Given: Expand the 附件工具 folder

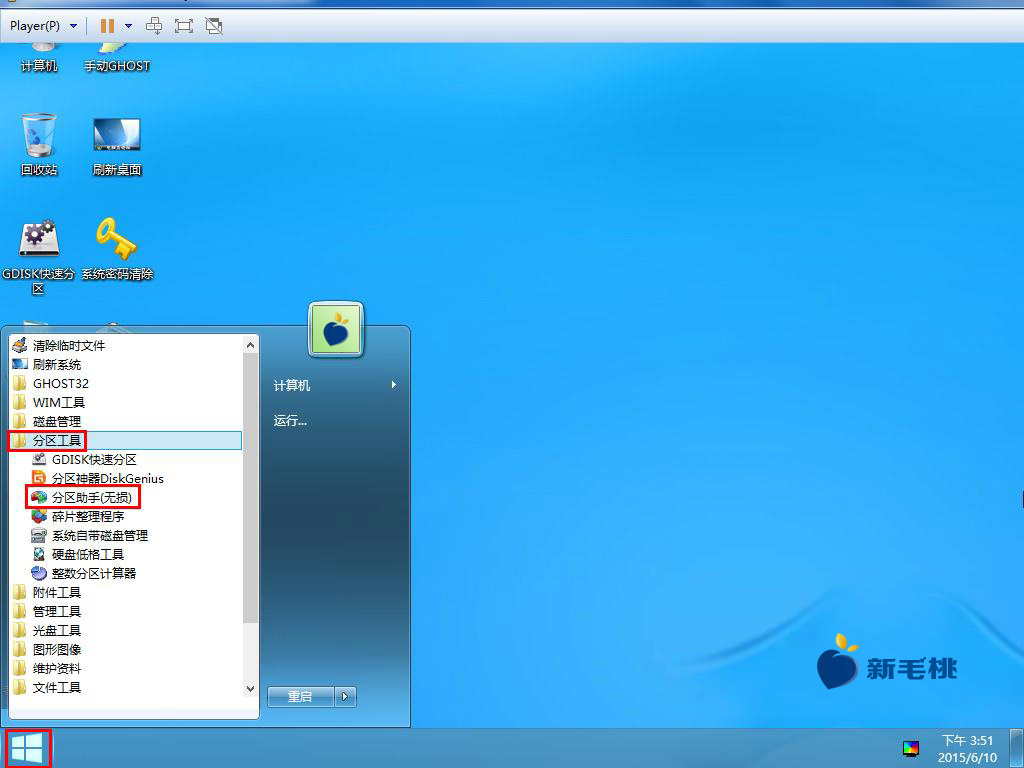Looking at the screenshot, I should 126,592.
